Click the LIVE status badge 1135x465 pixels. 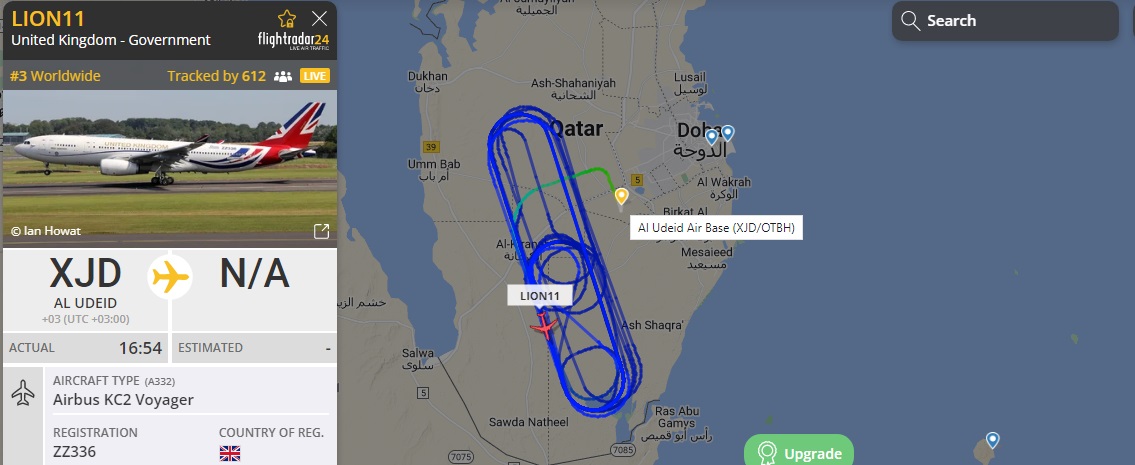315,76
